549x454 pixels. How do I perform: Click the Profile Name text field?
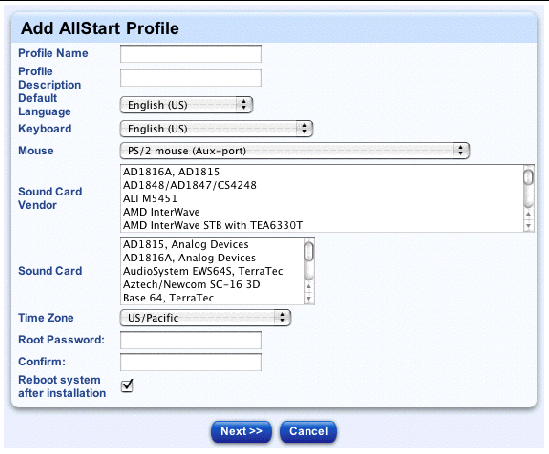click(x=191, y=54)
